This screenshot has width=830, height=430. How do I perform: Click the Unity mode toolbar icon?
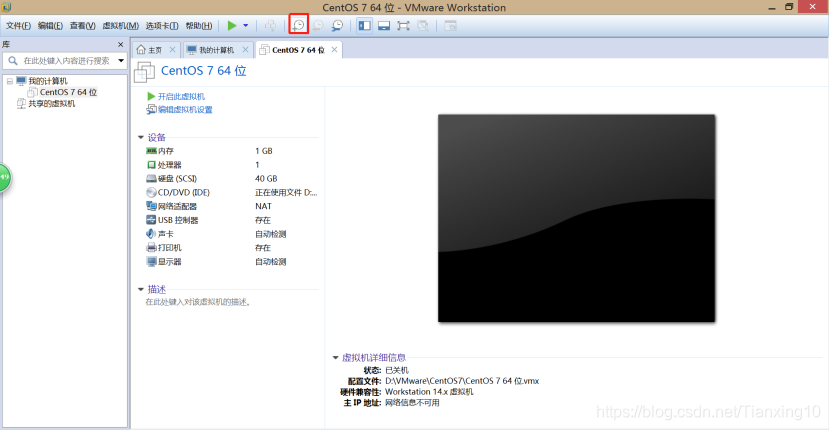click(422, 25)
